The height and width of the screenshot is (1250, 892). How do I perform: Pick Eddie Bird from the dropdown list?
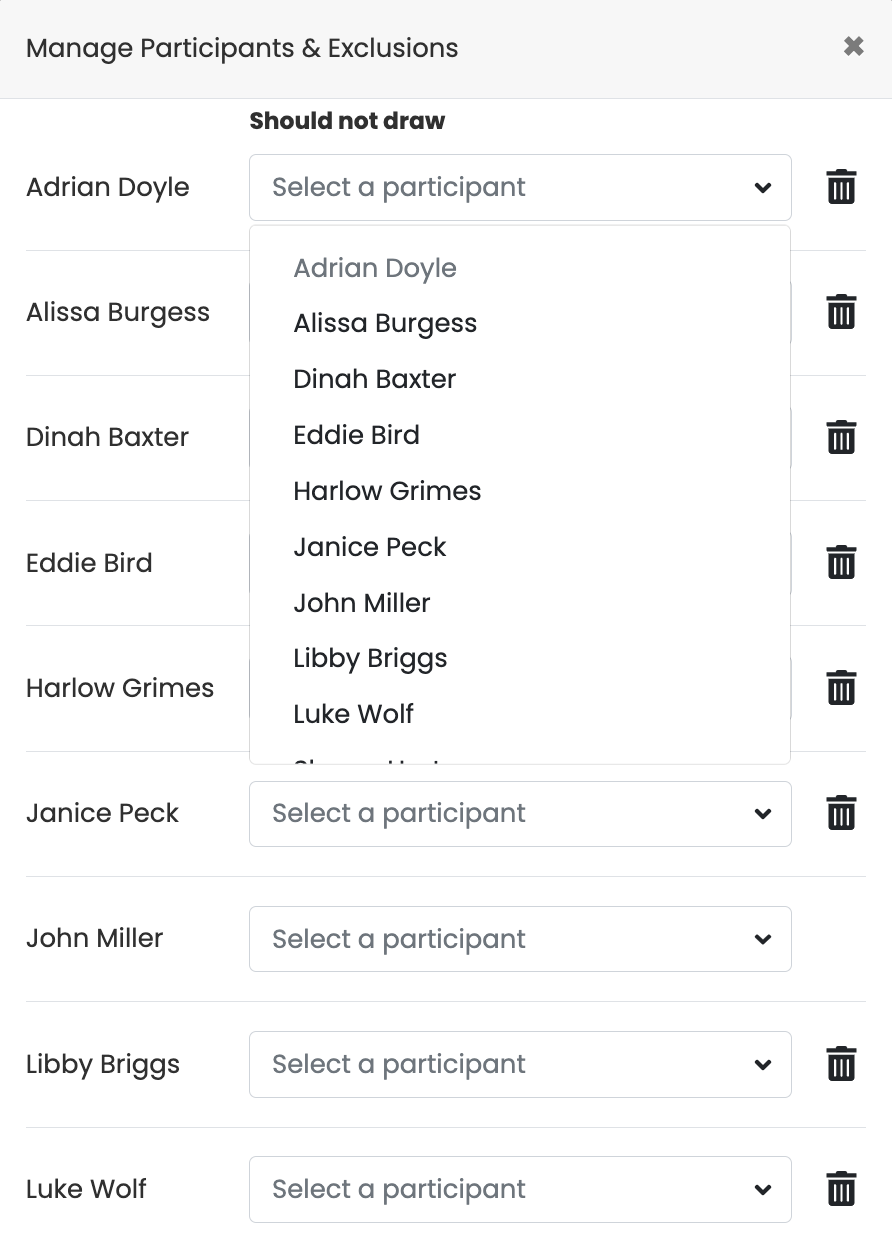[356, 435]
